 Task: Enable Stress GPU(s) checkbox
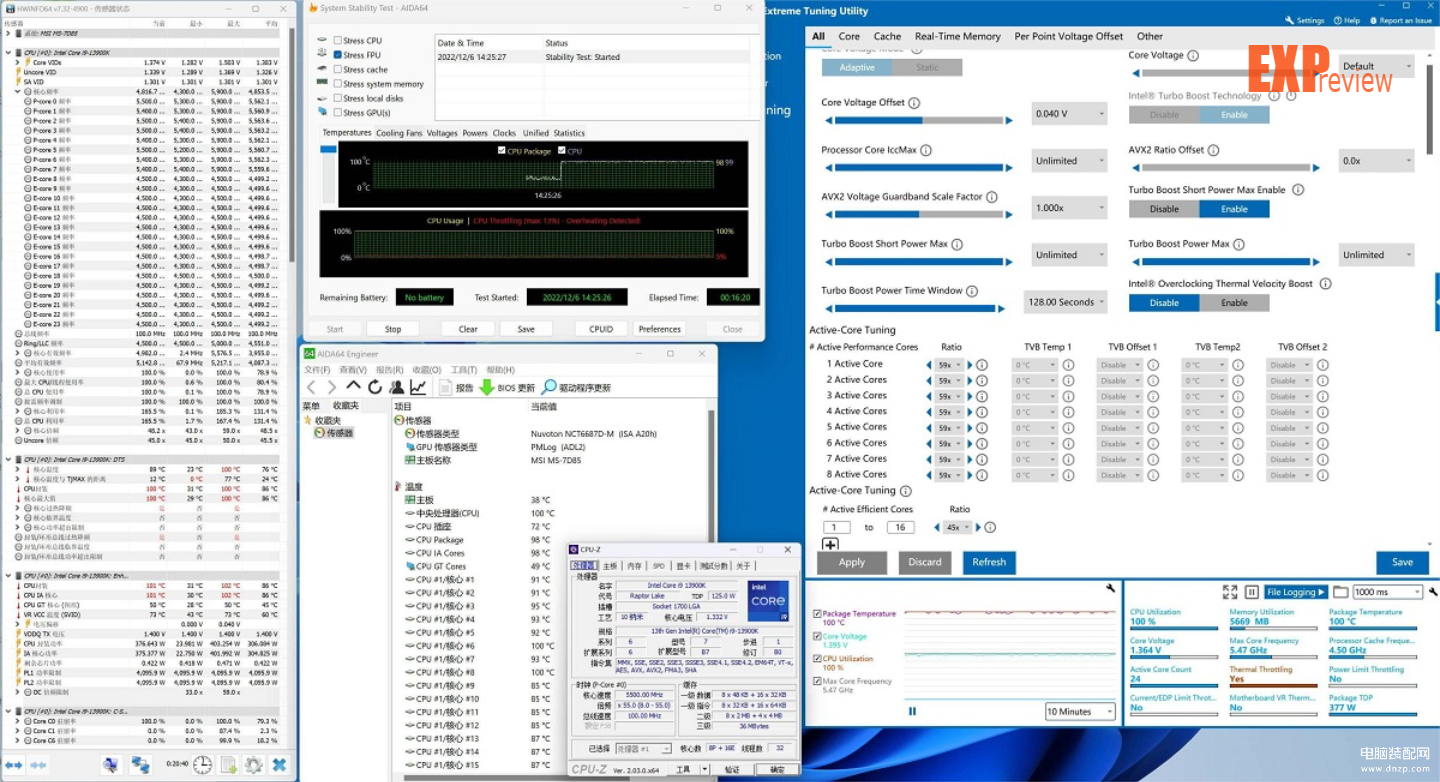coord(337,113)
